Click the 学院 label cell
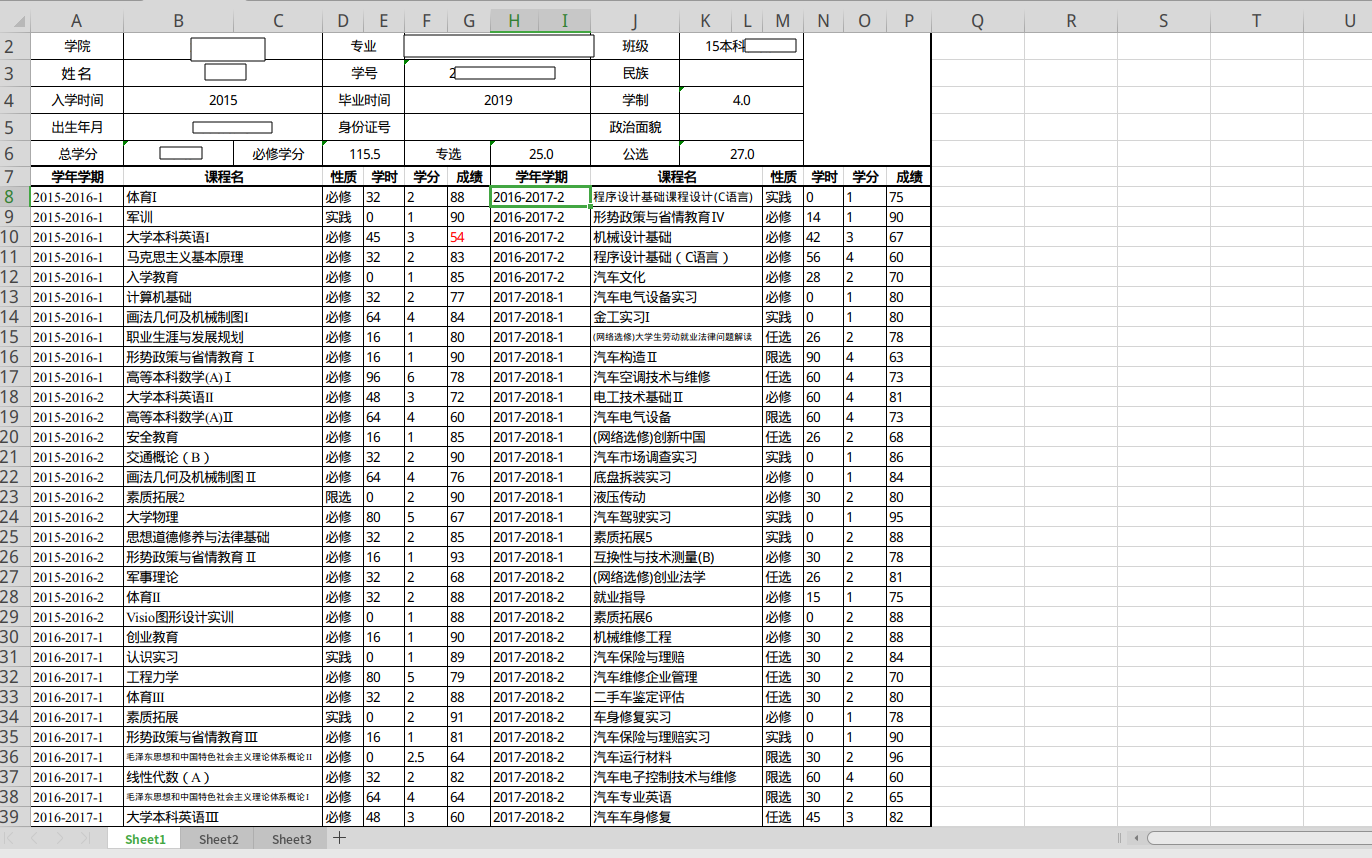 (x=76, y=46)
